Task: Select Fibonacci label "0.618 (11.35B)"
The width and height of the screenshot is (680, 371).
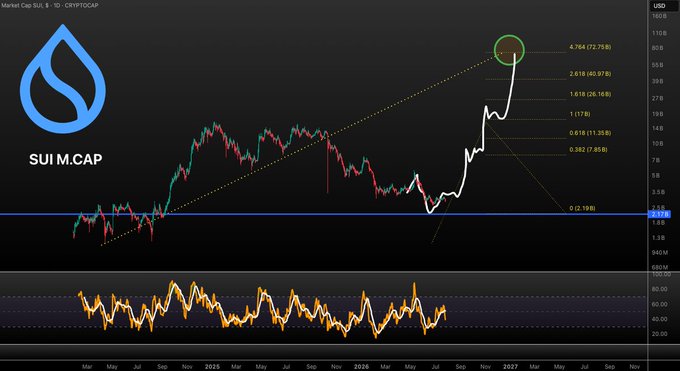Action: [590, 133]
